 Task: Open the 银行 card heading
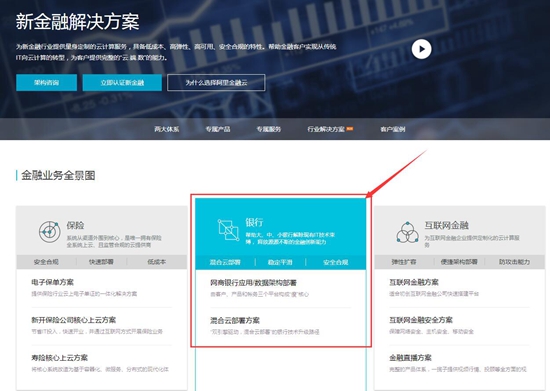254,222
